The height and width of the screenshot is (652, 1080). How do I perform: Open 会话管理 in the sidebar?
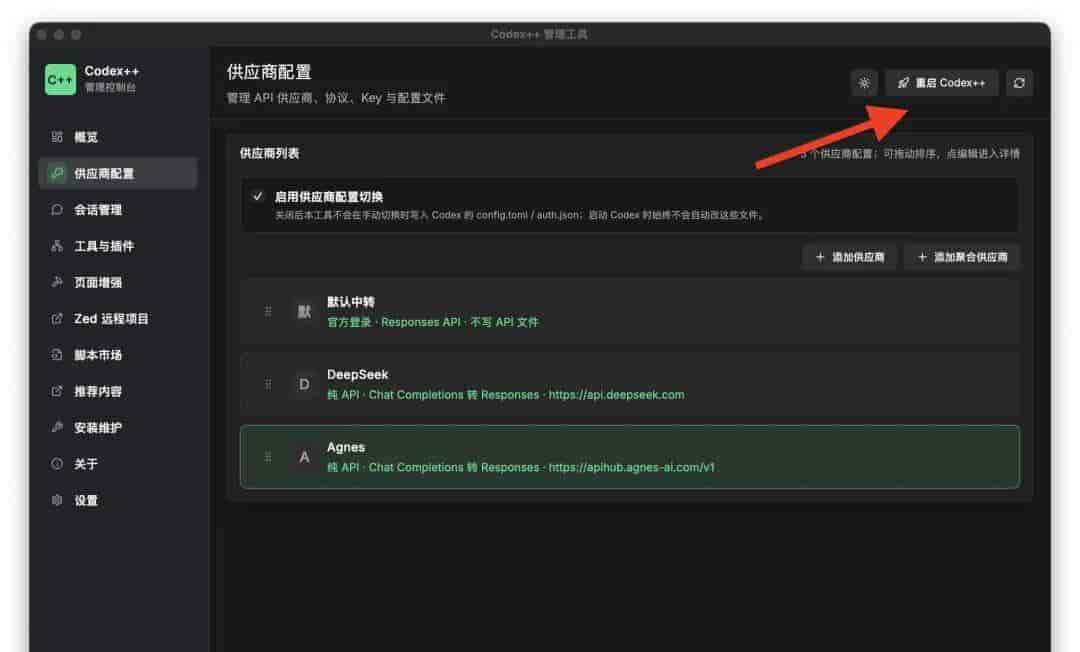click(x=118, y=210)
